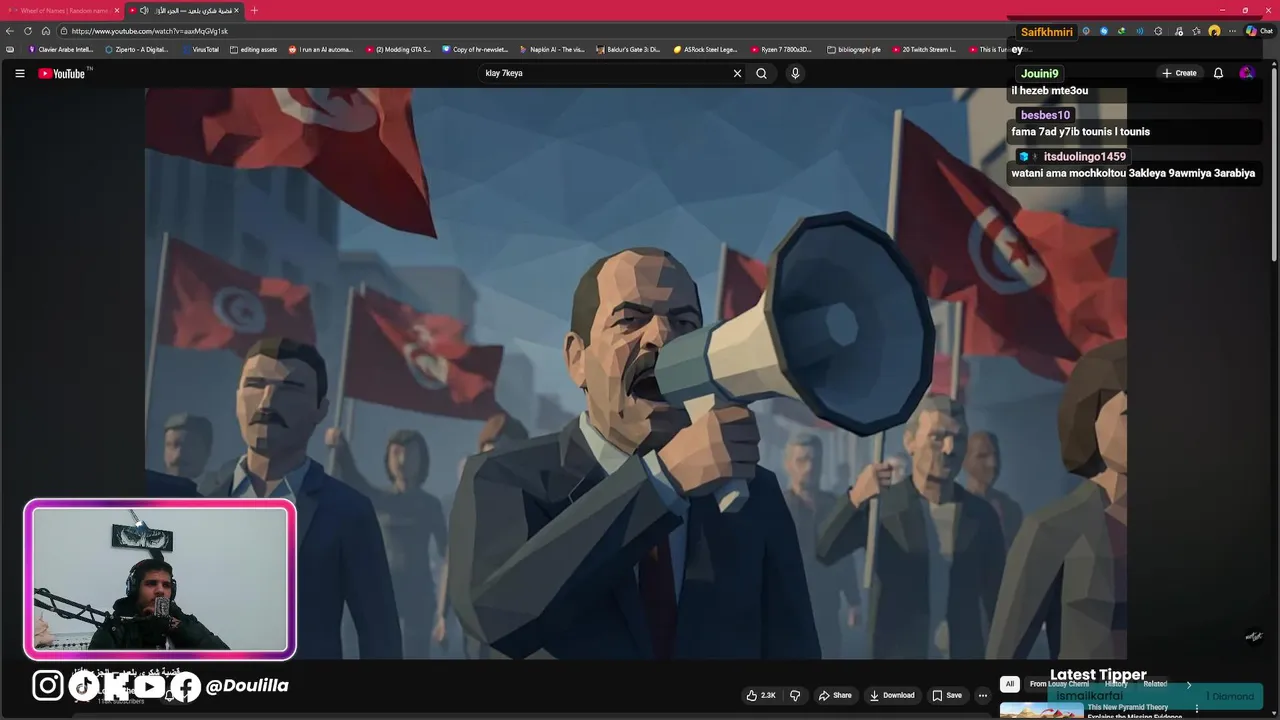Viewport: 1280px width, 720px height.
Task: Click the video player to pause
Action: click(x=636, y=373)
